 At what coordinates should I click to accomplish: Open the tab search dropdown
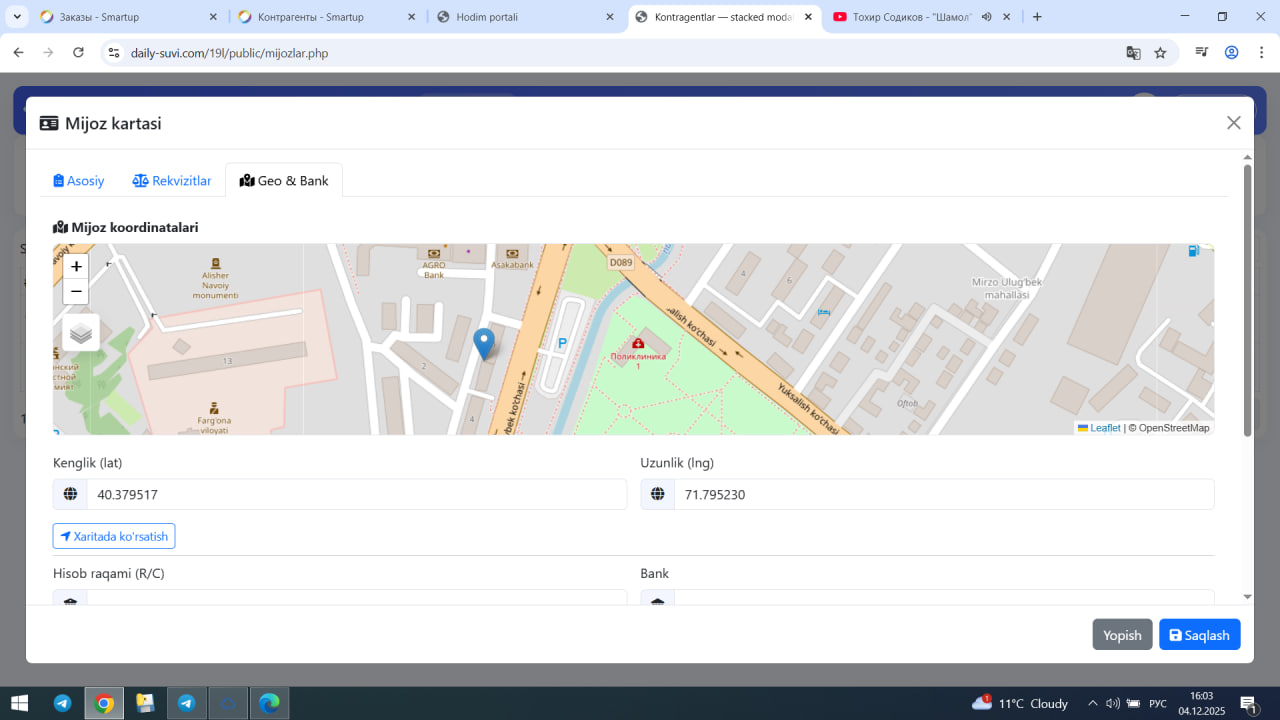[17, 17]
